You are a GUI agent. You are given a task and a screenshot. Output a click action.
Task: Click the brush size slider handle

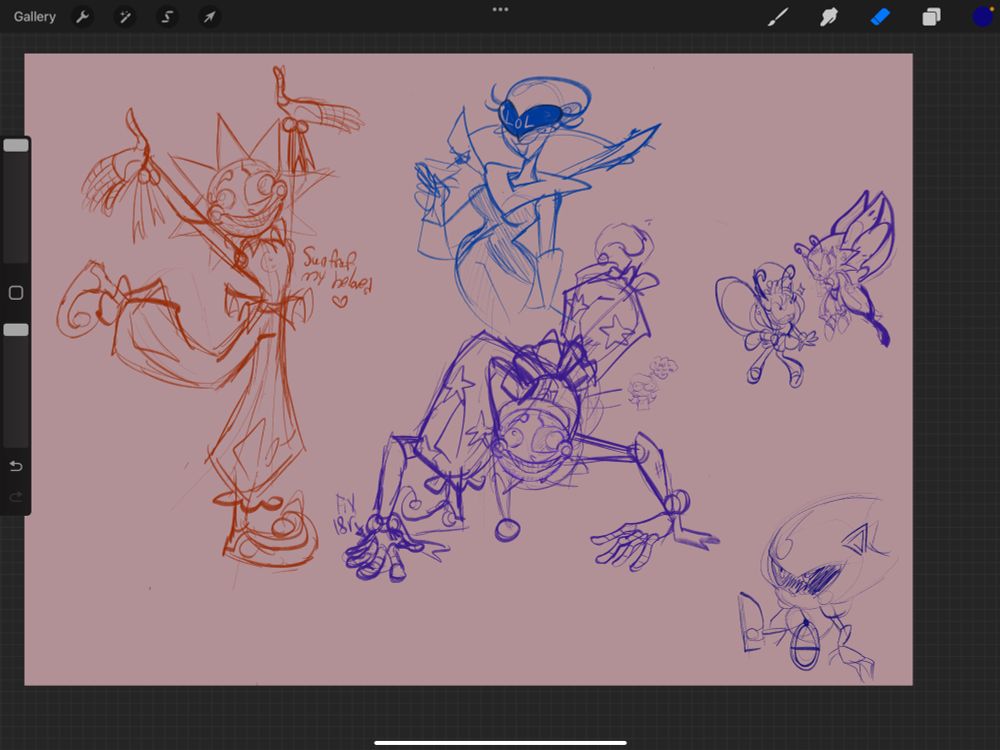[16, 145]
